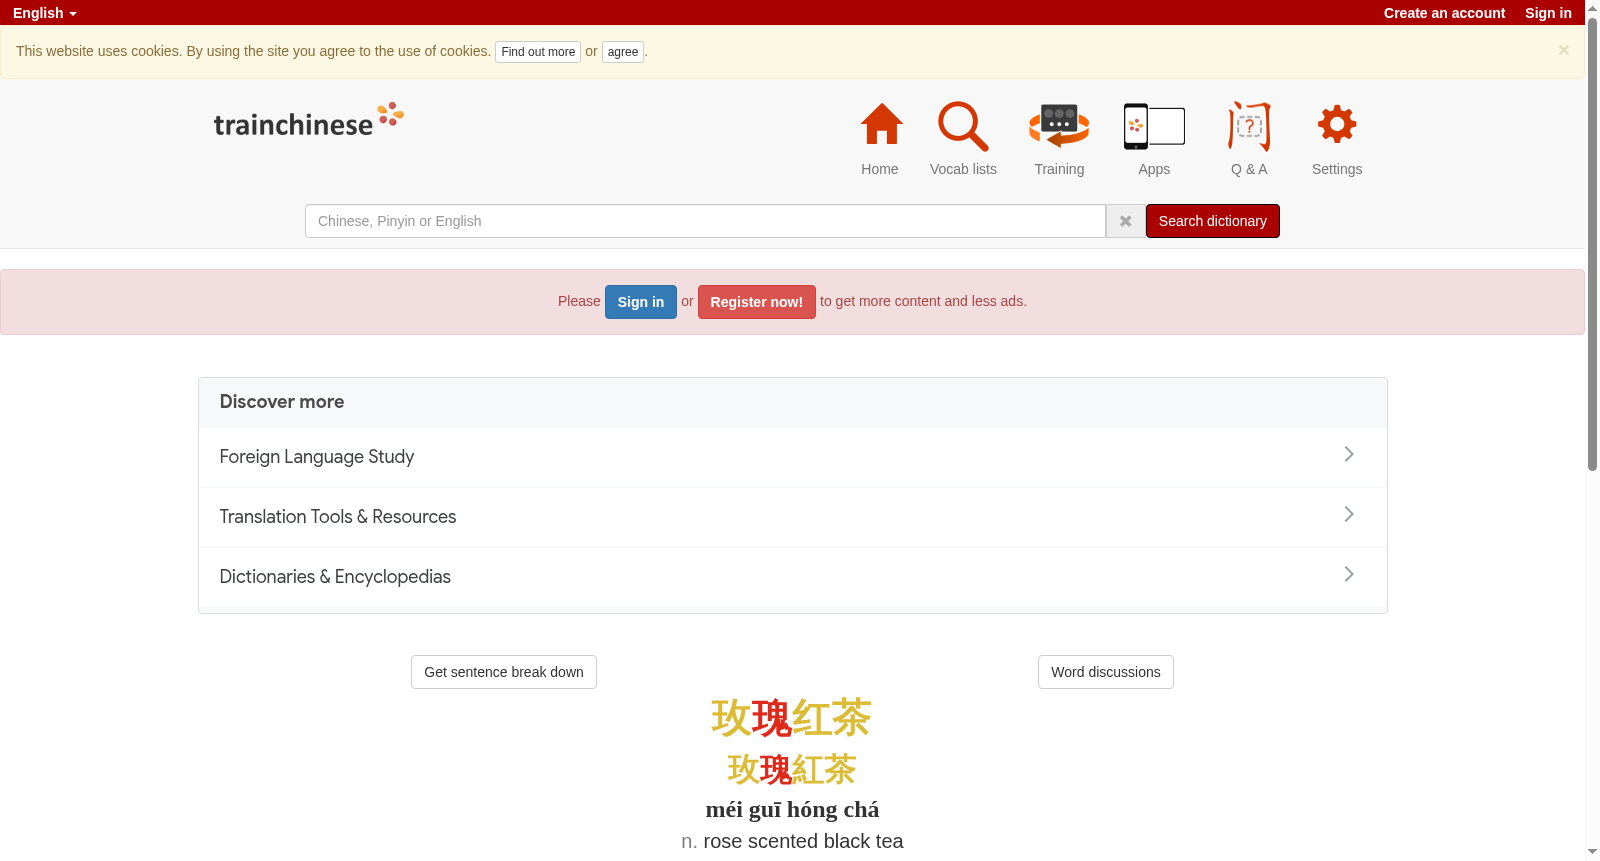Click the Dictionaries & Encyclopedias text
Image resolution: width=1600 pixels, height=861 pixels.
pyautogui.click(x=335, y=577)
